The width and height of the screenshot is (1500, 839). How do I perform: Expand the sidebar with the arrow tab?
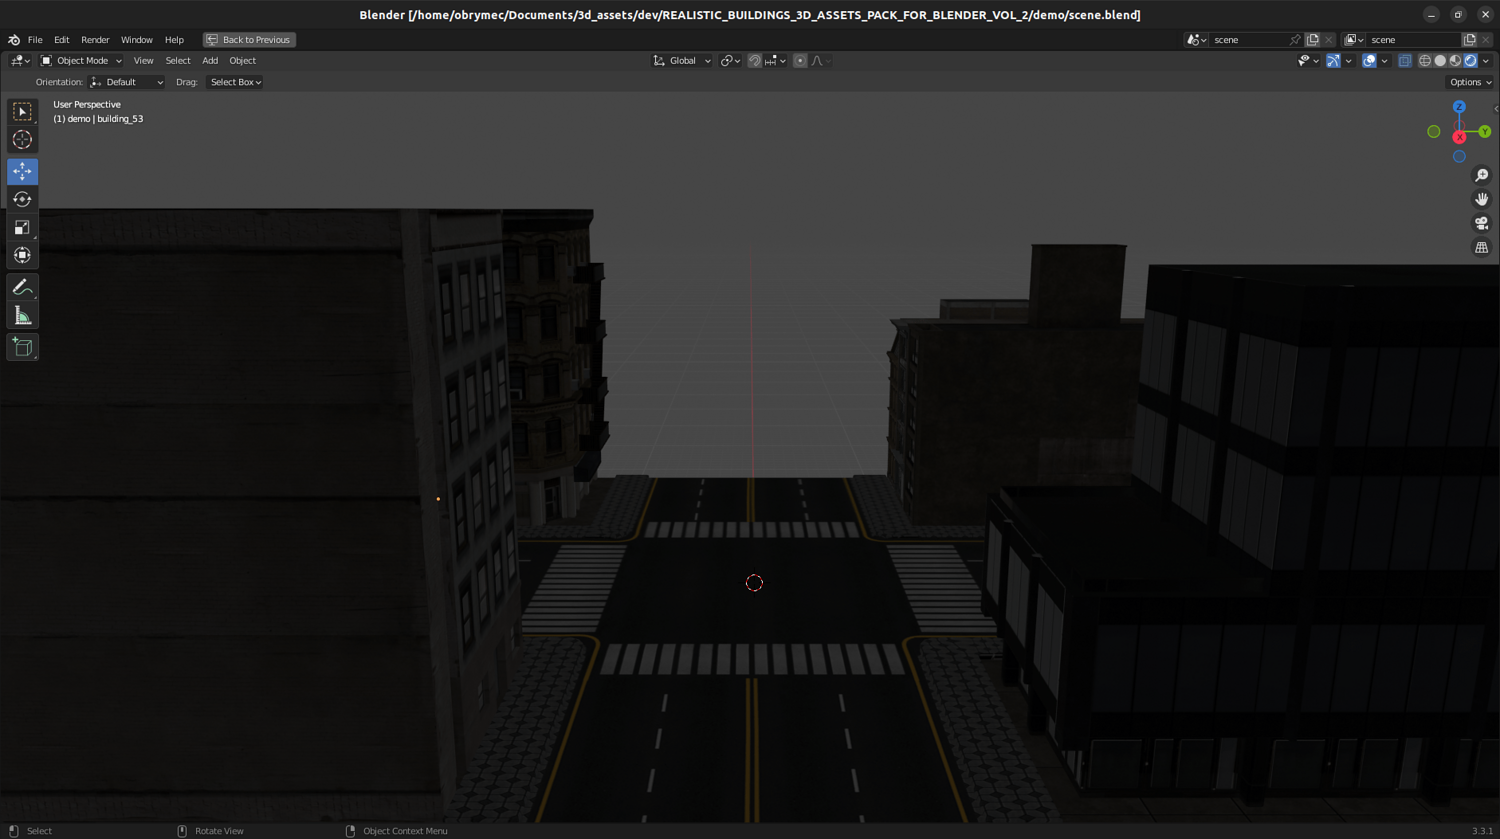1496,108
